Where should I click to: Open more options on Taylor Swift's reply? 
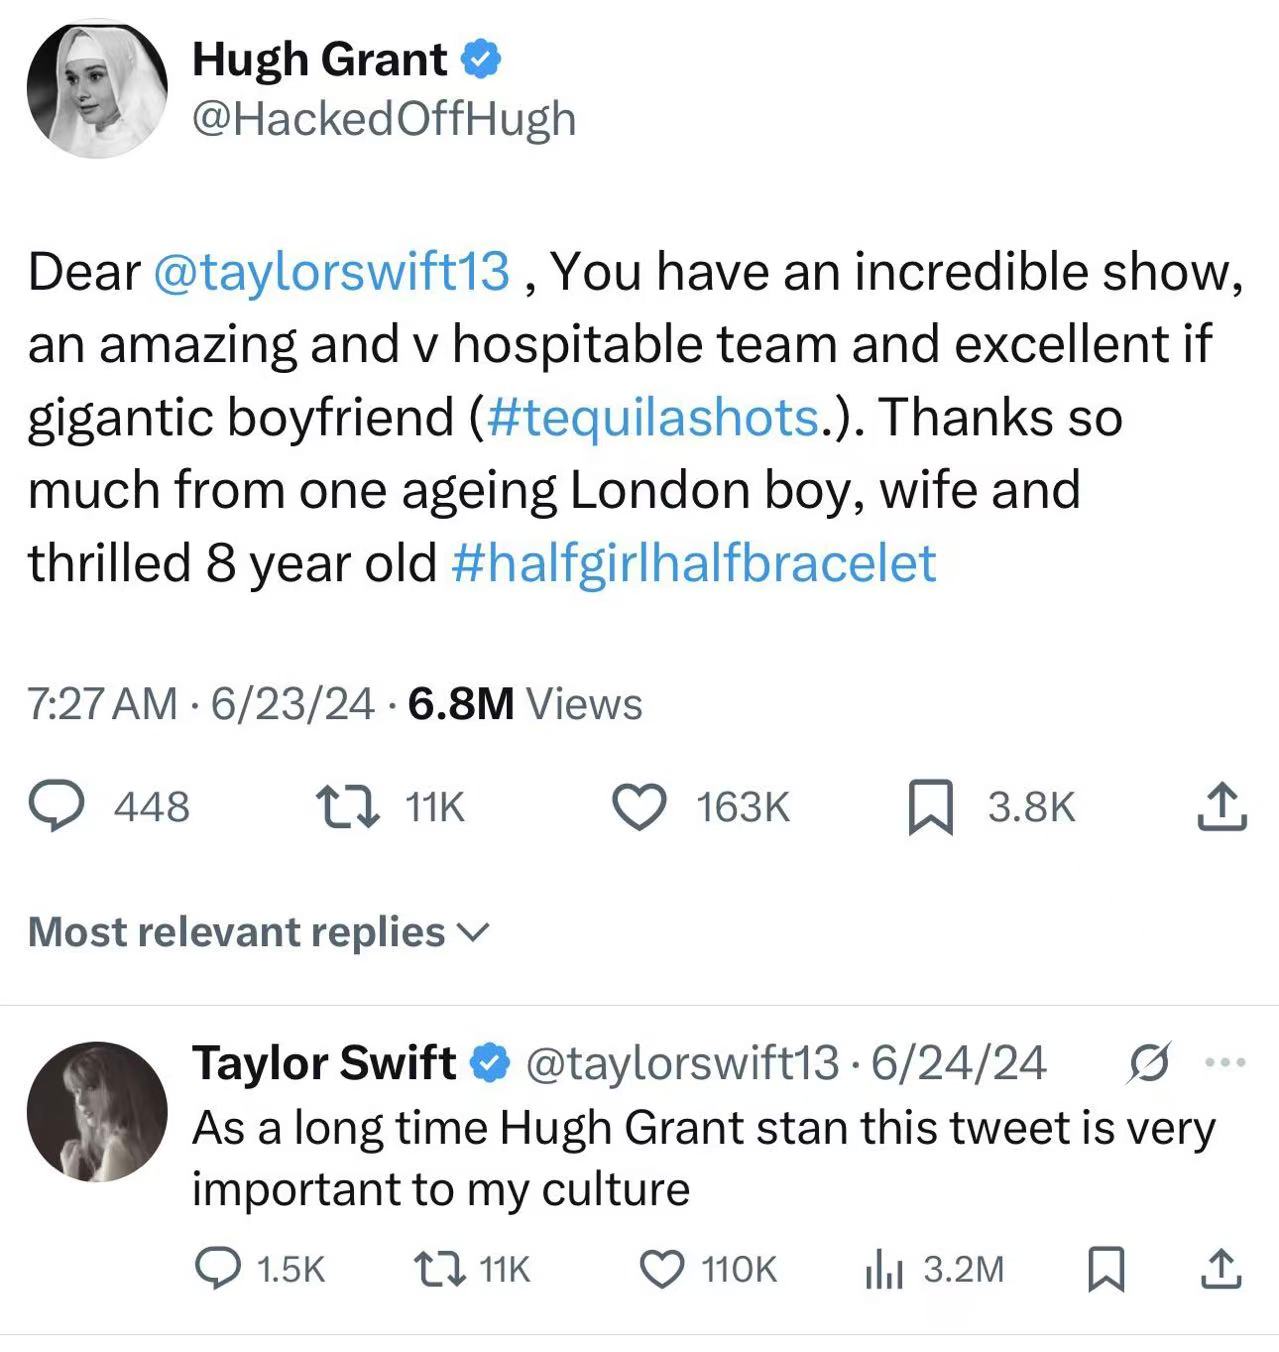[1227, 1063]
